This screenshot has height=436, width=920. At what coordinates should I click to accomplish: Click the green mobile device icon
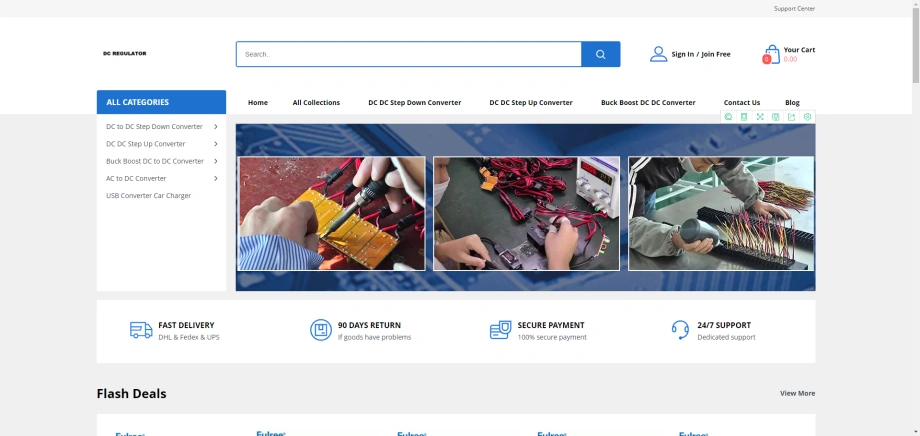744,117
